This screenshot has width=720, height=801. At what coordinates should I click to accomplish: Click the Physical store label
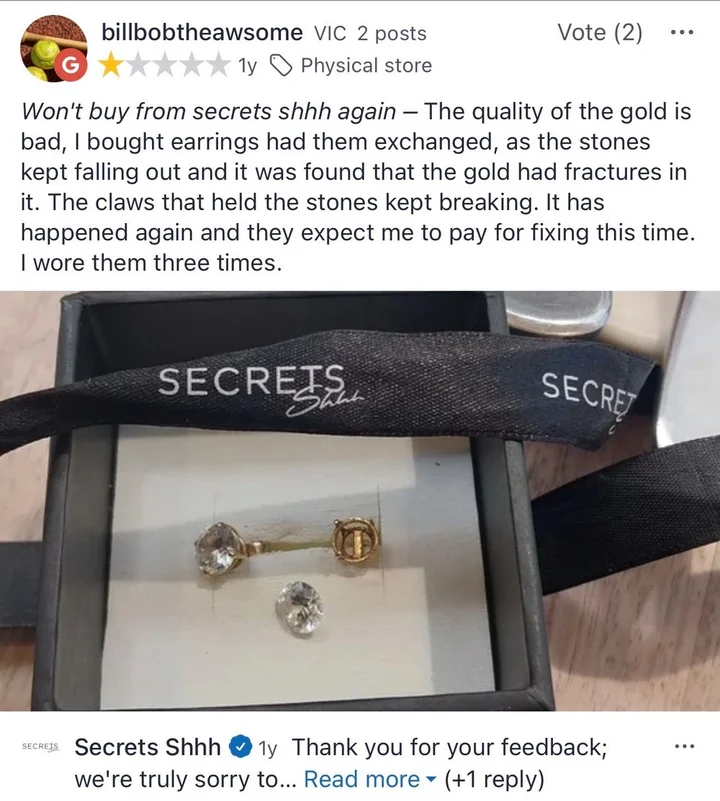[366, 65]
